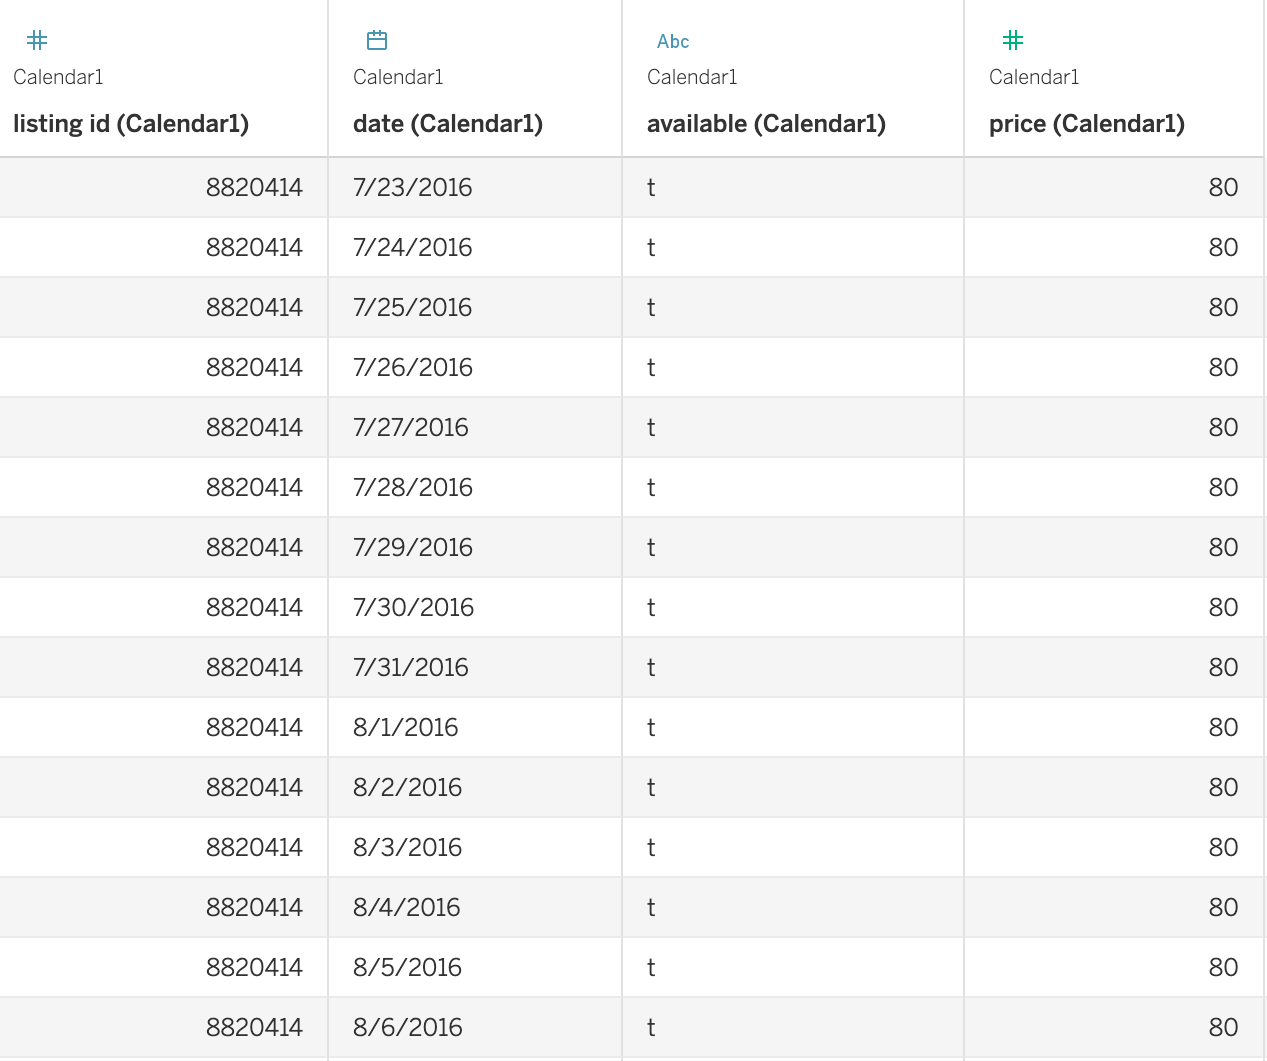Select the listing id (Calendar1) column header
1267x1061 pixels.
pyautogui.click(x=131, y=124)
